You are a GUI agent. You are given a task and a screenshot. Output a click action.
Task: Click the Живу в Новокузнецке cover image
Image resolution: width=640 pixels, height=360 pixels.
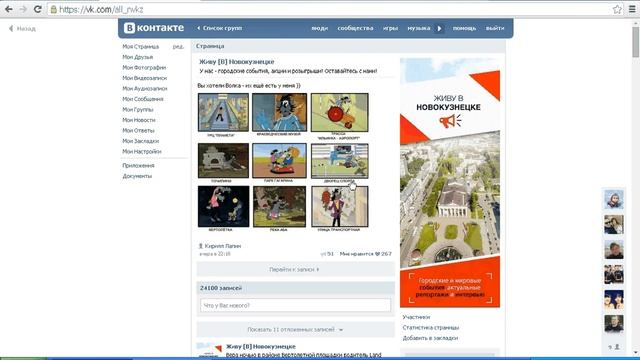(x=450, y=183)
